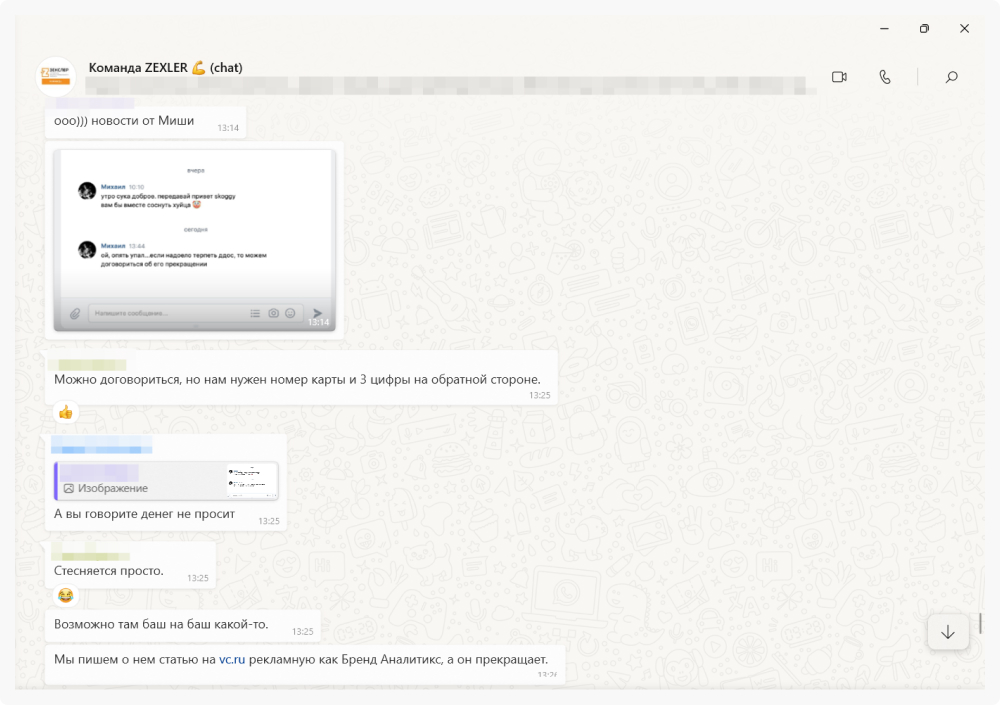Select message 'А вы говорите денег не просит'
The width and height of the screenshot is (1000, 705).
144,514
